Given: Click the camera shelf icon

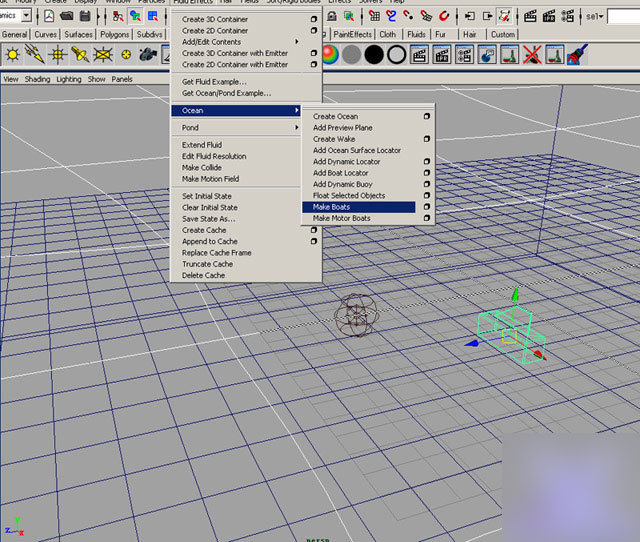Looking at the screenshot, I should coord(148,54).
